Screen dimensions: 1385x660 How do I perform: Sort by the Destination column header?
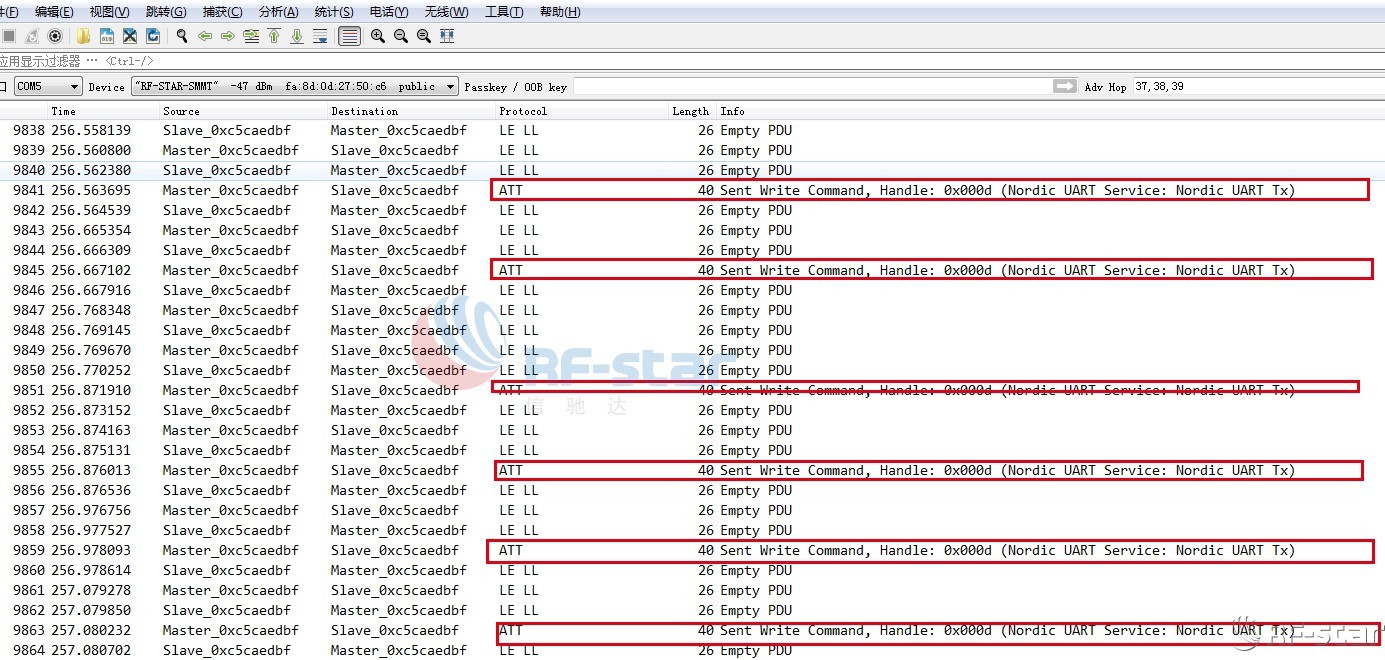(x=412, y=111)
